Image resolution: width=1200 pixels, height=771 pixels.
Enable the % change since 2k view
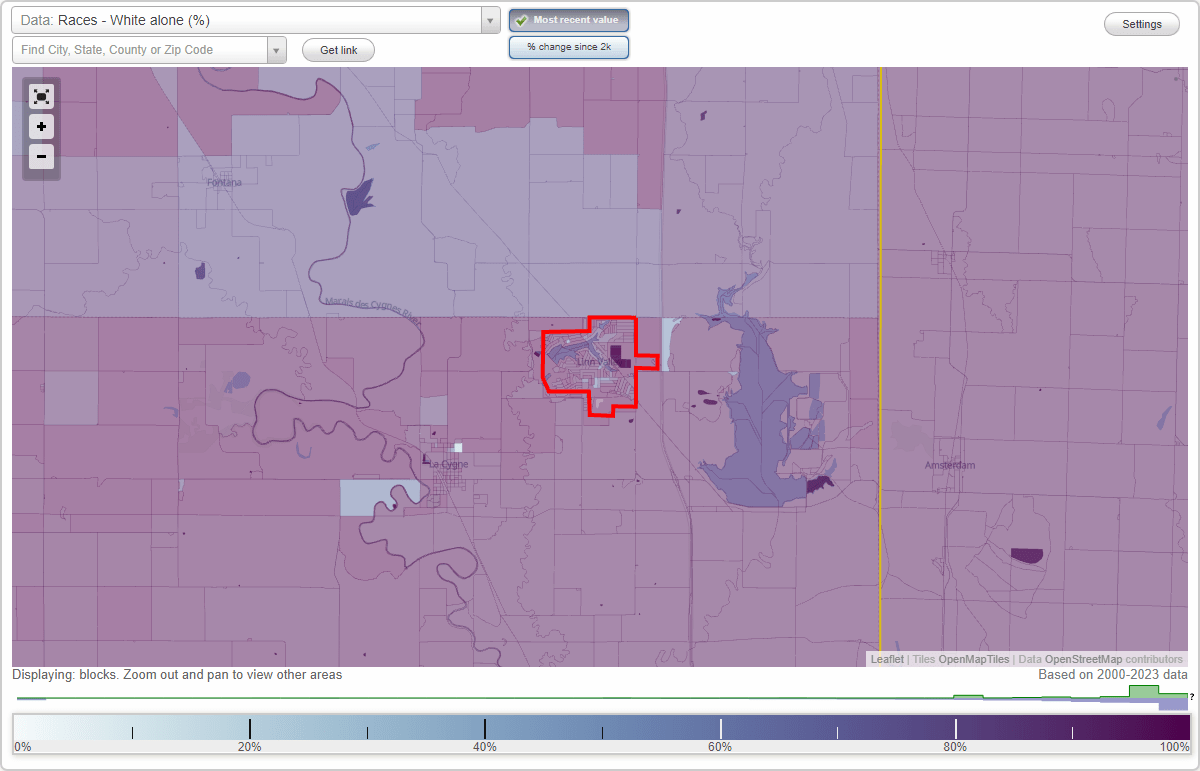point(568,46)
